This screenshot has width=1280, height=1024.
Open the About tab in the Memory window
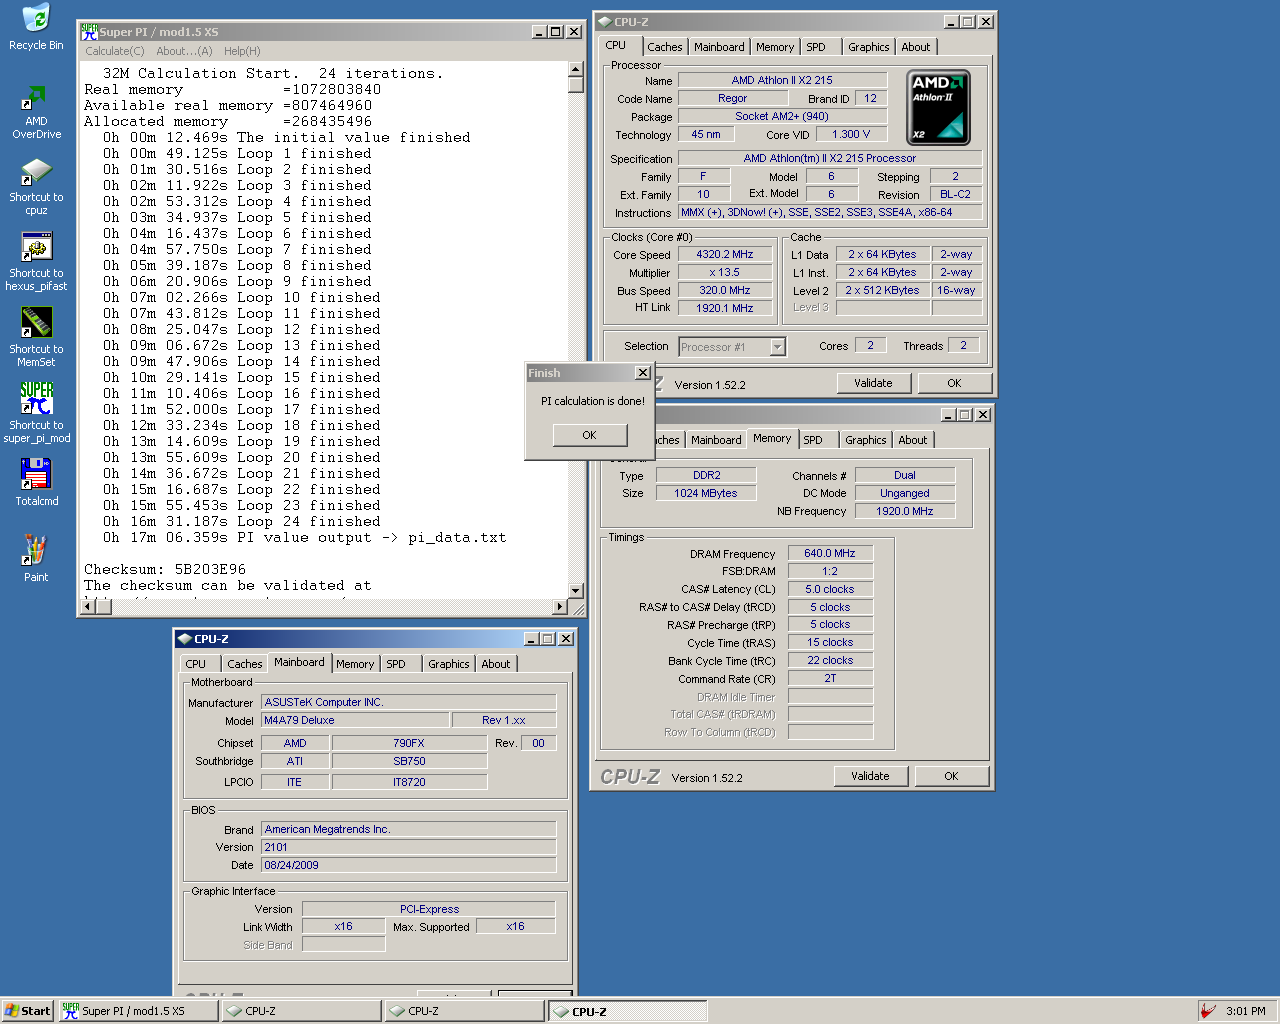(x=912, y=440)
